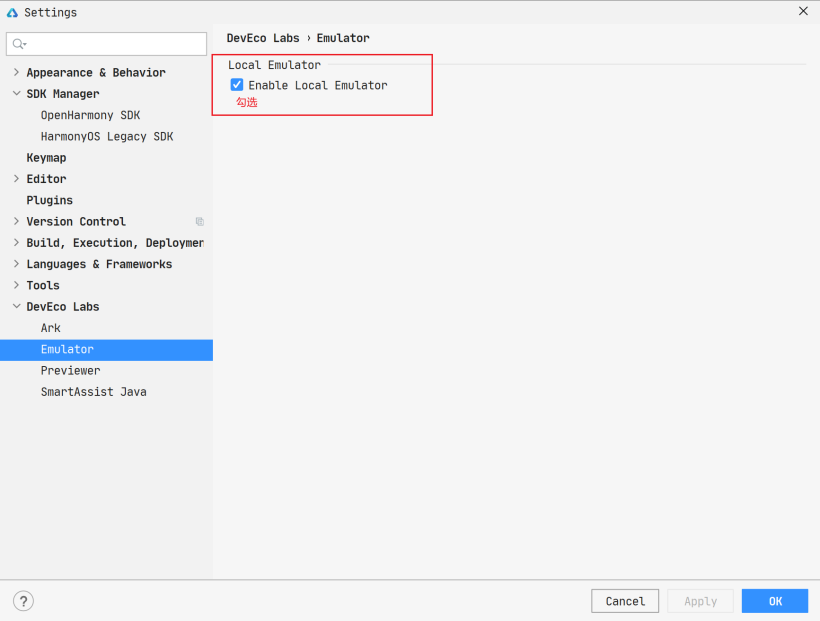Collapse the DevEco Labs section
The image size is (820, 621).
16,307
